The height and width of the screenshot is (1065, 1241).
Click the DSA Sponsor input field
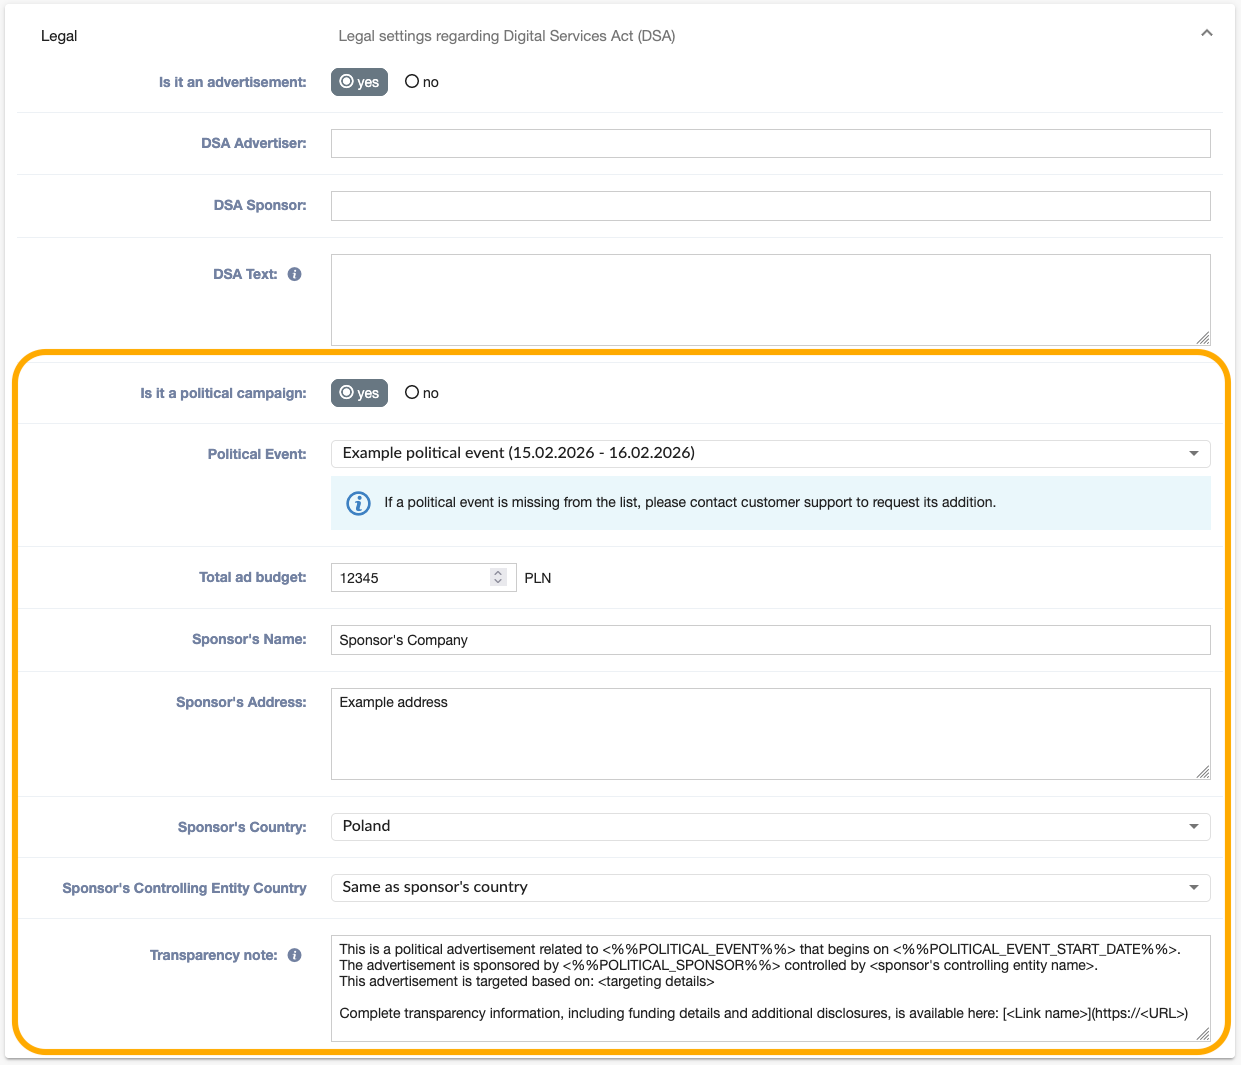point(770,206)
